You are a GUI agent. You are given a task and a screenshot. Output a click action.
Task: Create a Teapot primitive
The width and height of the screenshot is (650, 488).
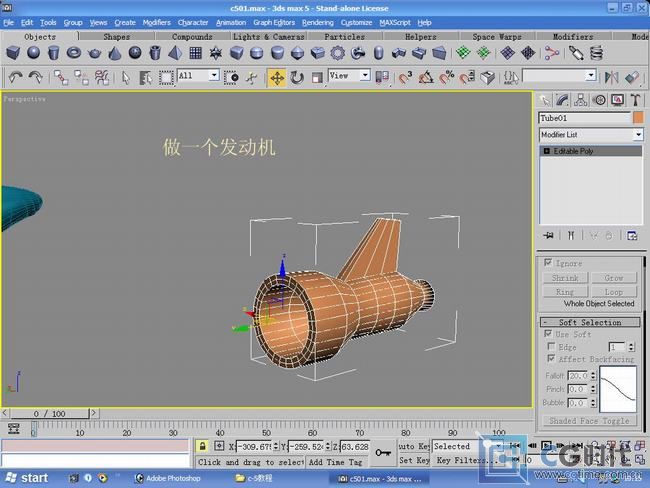point(94,53)
